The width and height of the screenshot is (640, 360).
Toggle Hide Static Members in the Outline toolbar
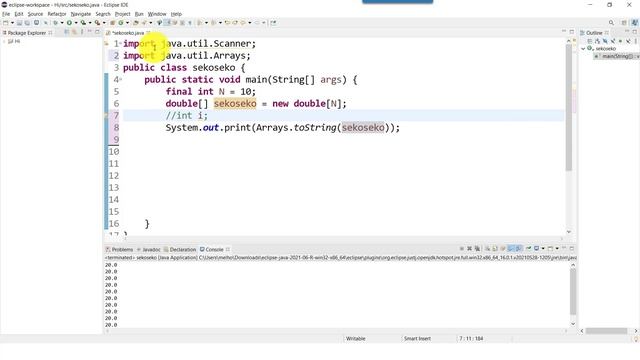click(613, 41)
